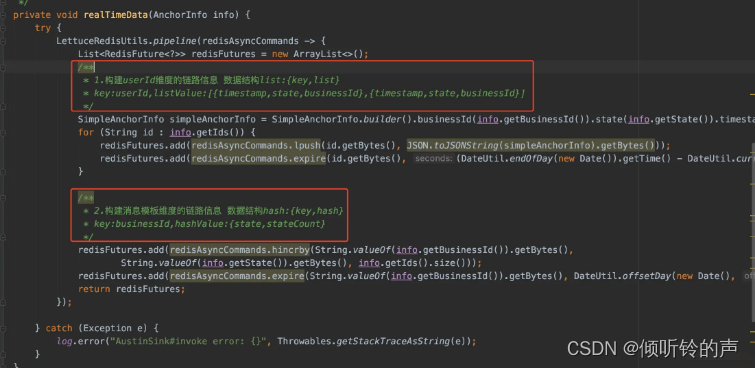Click the realTimeData method name
The width and height of the screenshot is (755, 368).
tap(116, 15)
